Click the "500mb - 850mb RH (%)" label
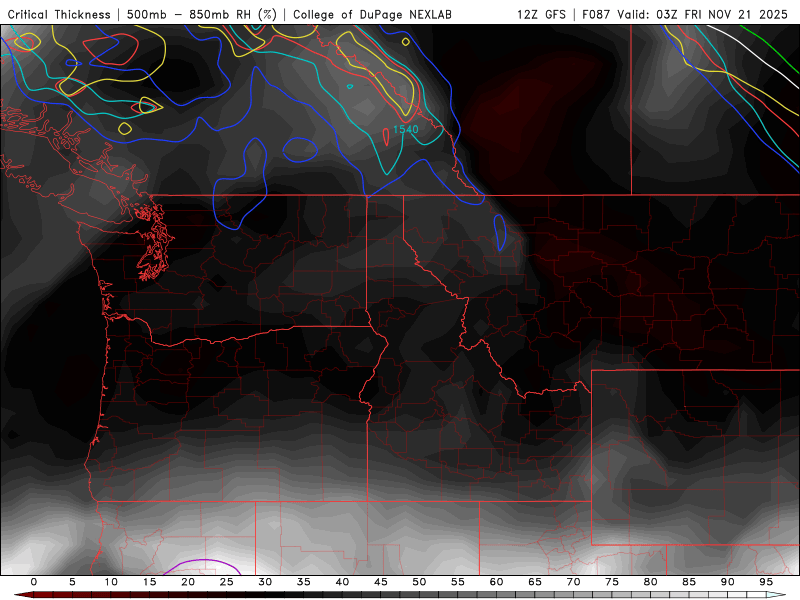Viewport: 800px width, 600px height. [202, 14]
